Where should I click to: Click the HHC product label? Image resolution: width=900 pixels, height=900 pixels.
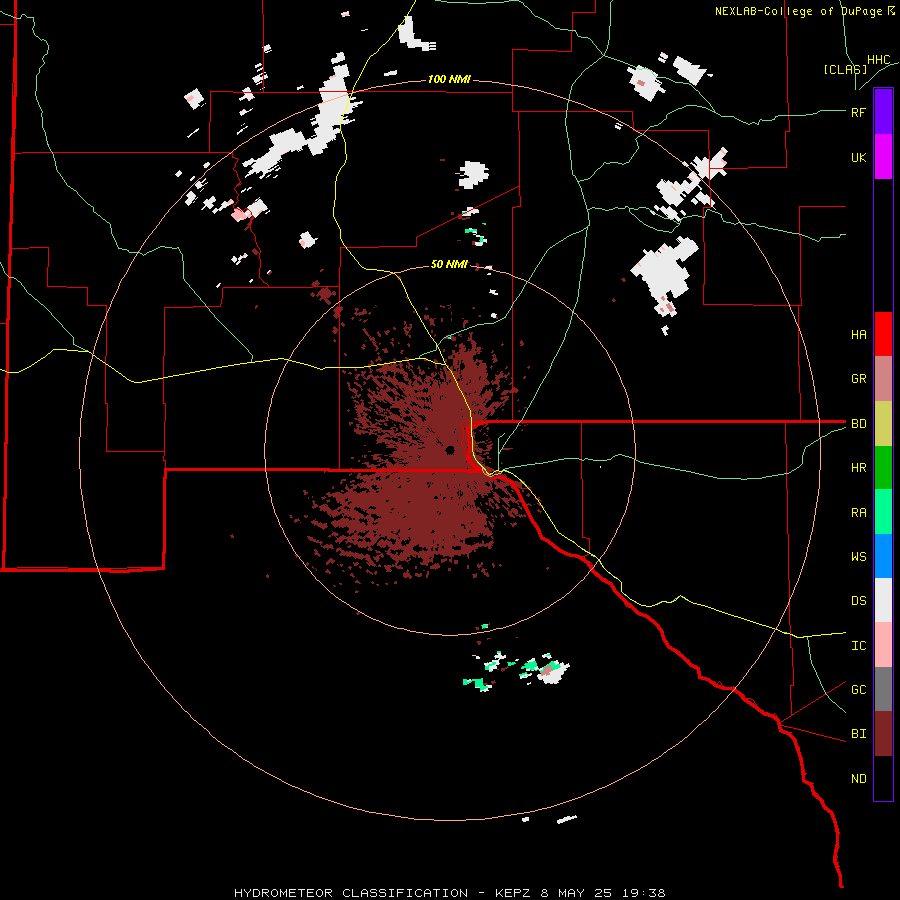pyautogui.click(x=878, y=60)
